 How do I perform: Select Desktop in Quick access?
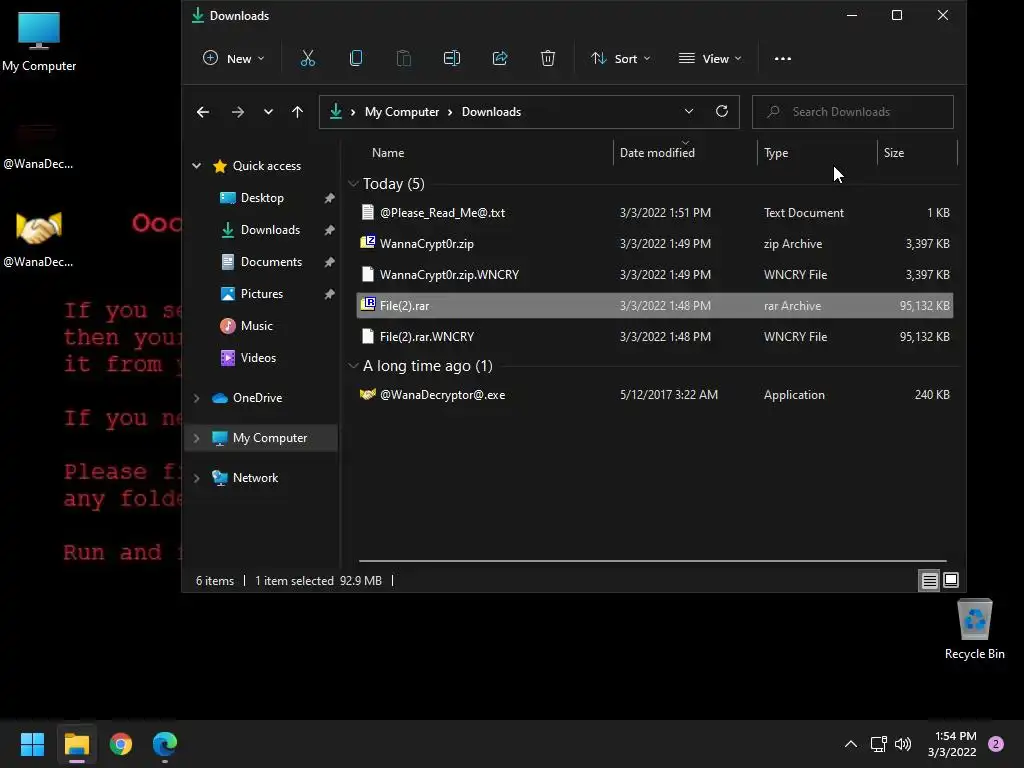point(262,198)
